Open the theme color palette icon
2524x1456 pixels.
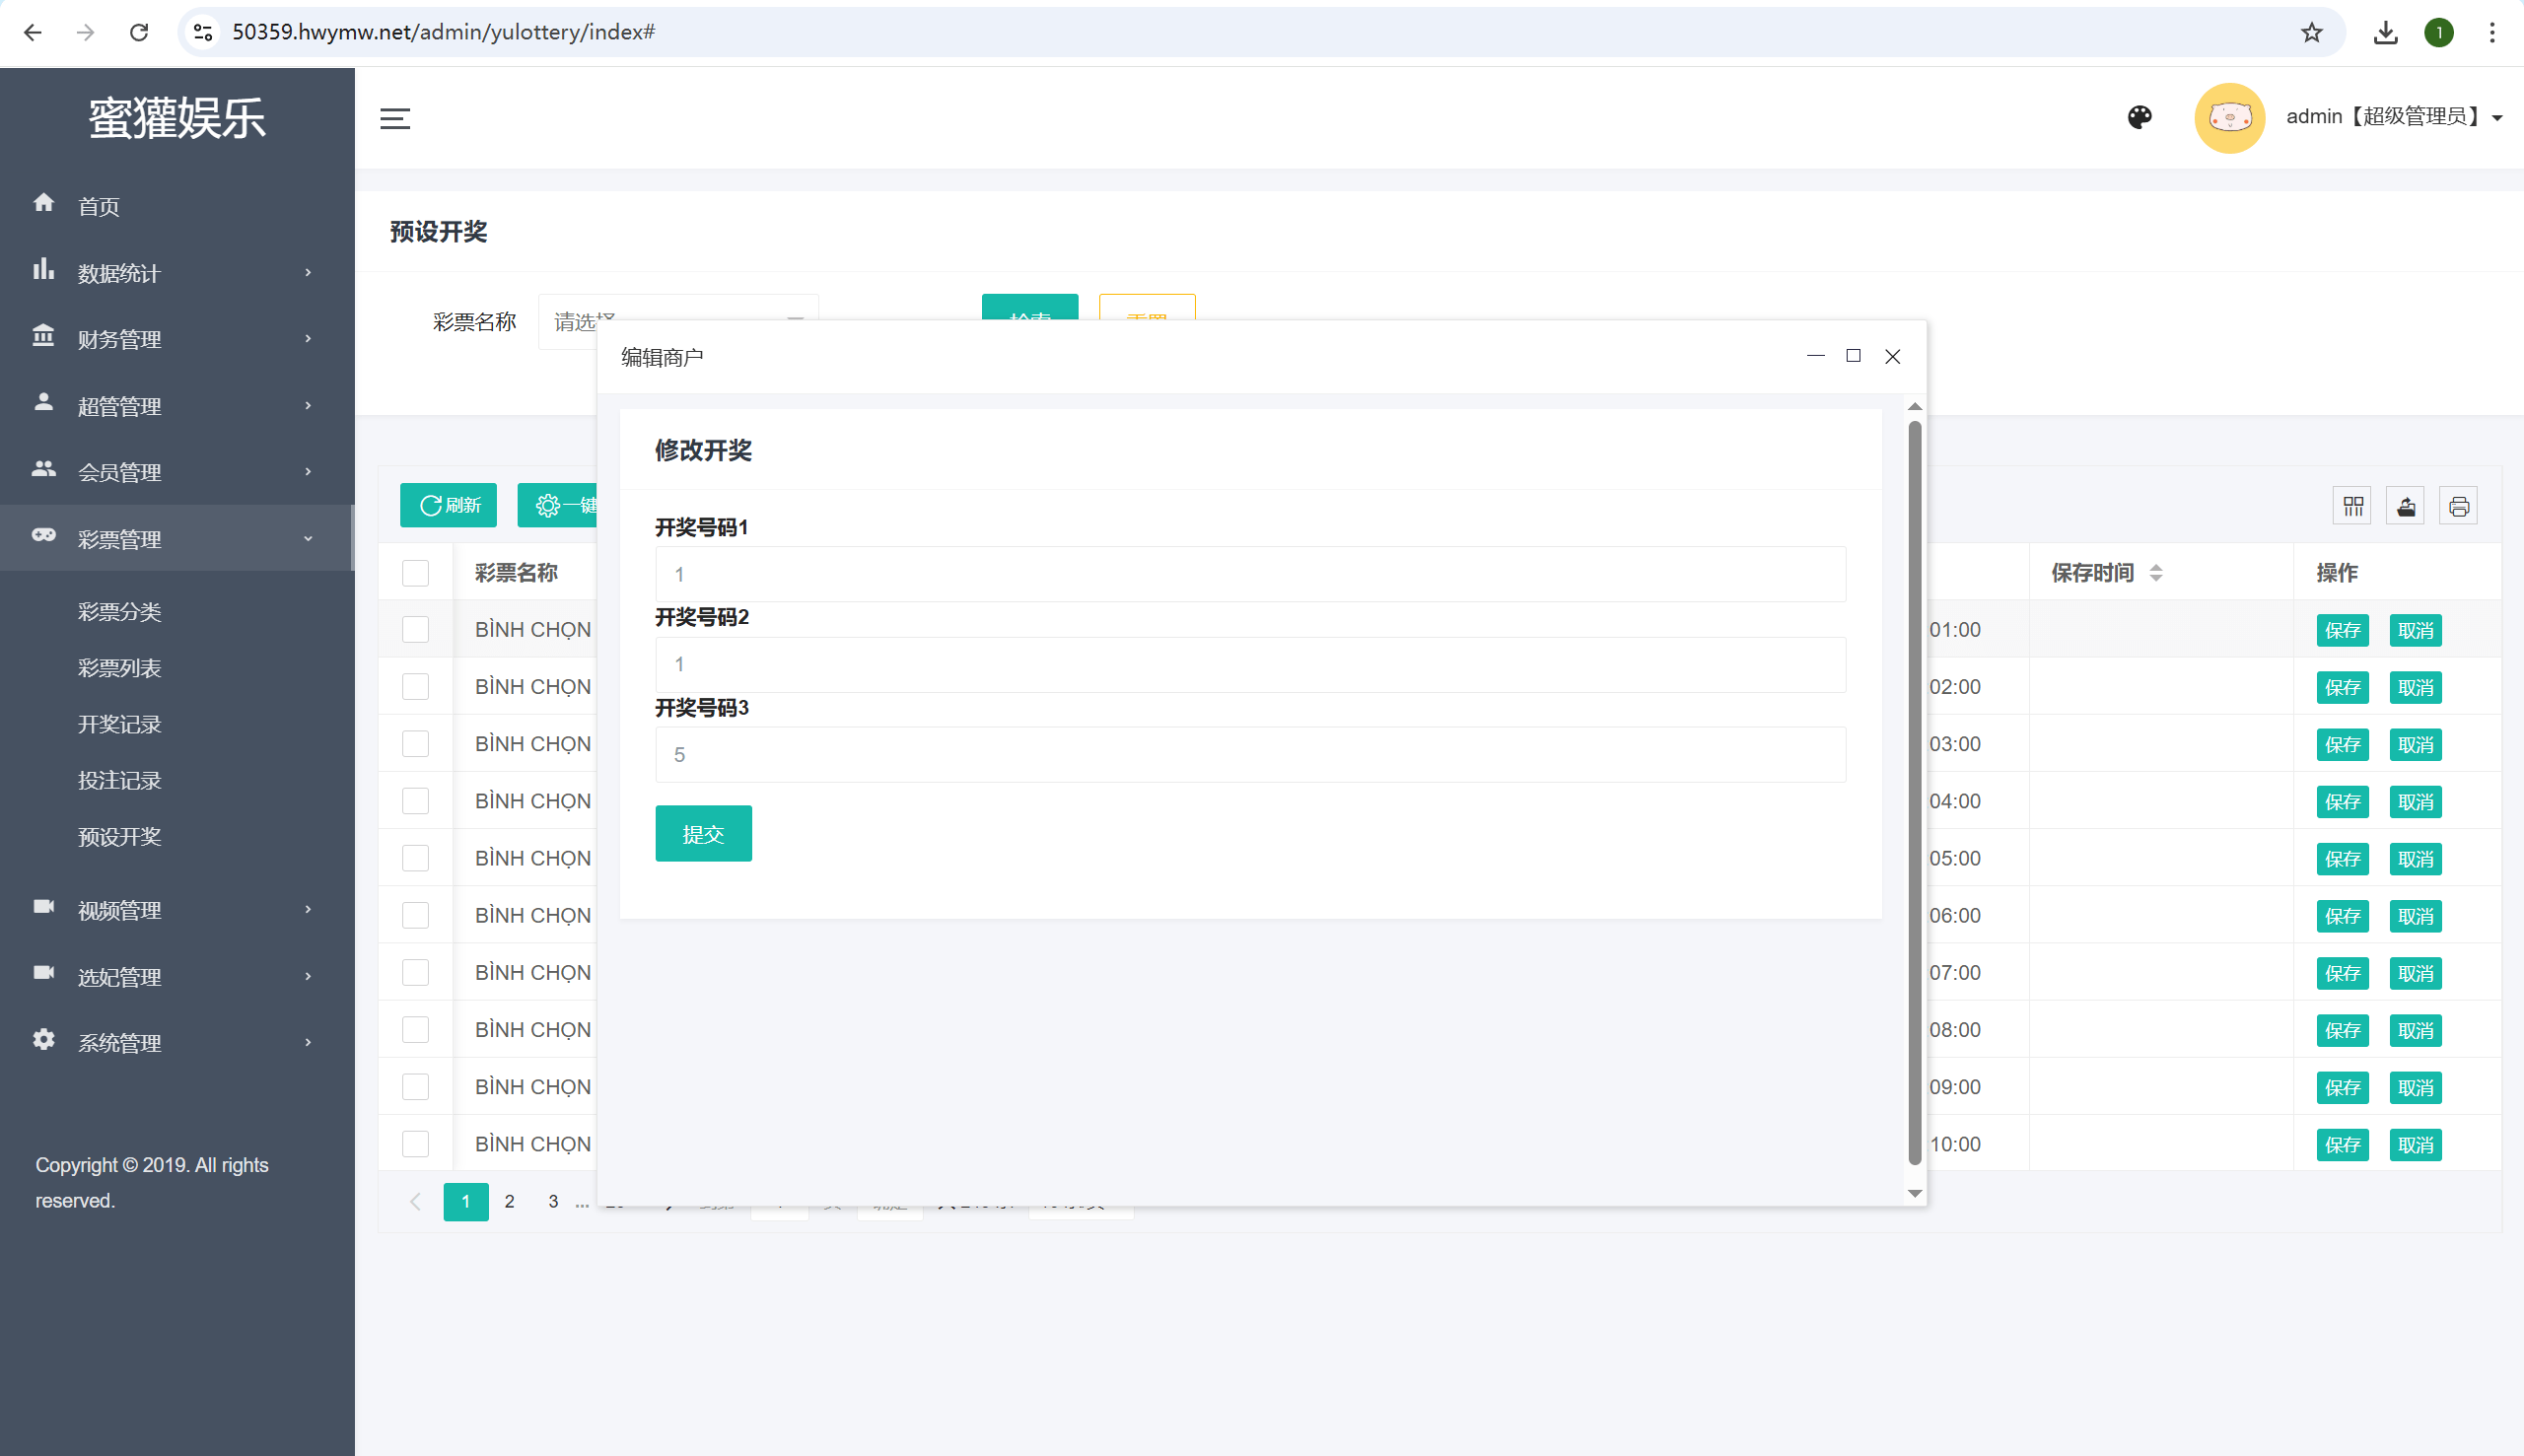pos(2139,118)
